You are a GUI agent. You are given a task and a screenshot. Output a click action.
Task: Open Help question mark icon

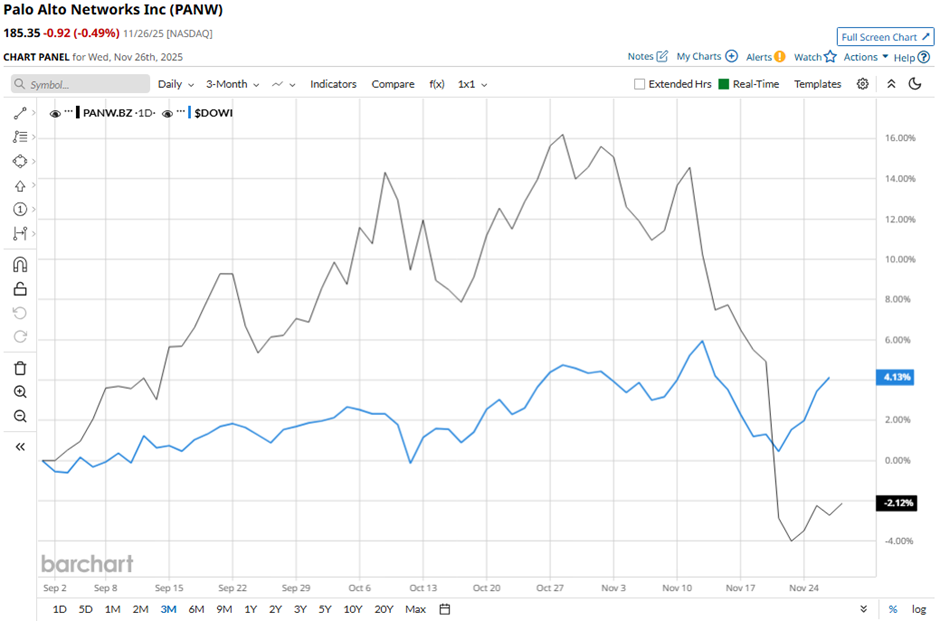pyautogui.click(x=924, y=57)
